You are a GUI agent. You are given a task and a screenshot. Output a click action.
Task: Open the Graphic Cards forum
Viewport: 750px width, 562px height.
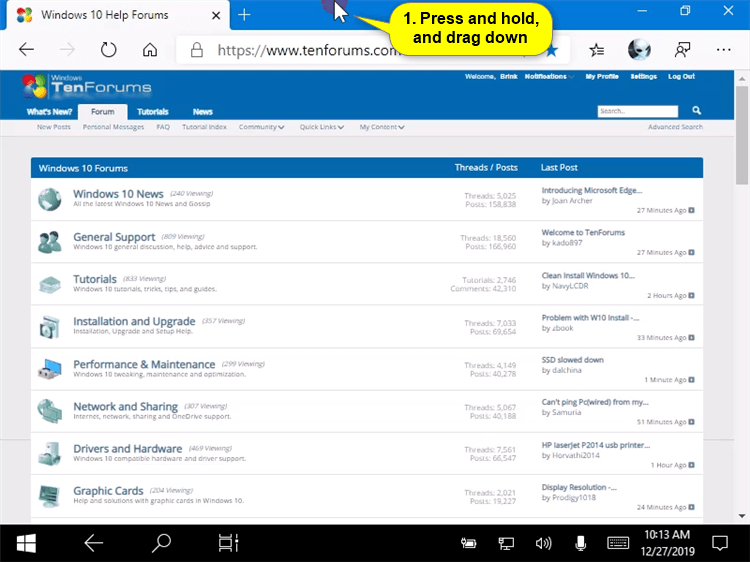click(x=108, y=491)
